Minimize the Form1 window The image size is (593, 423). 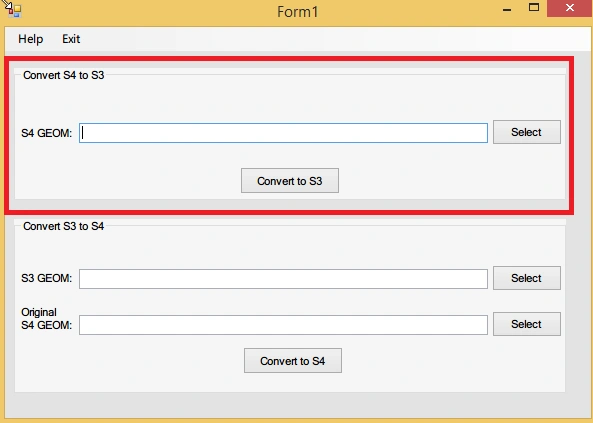[507, 9]
